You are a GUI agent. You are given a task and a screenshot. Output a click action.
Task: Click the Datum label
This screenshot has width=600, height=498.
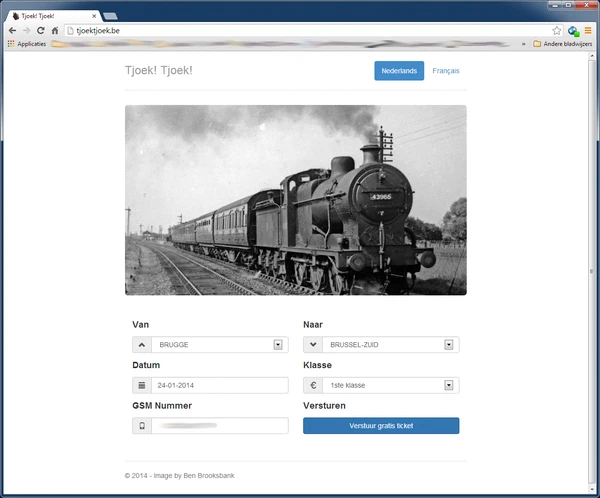point(146,365)
